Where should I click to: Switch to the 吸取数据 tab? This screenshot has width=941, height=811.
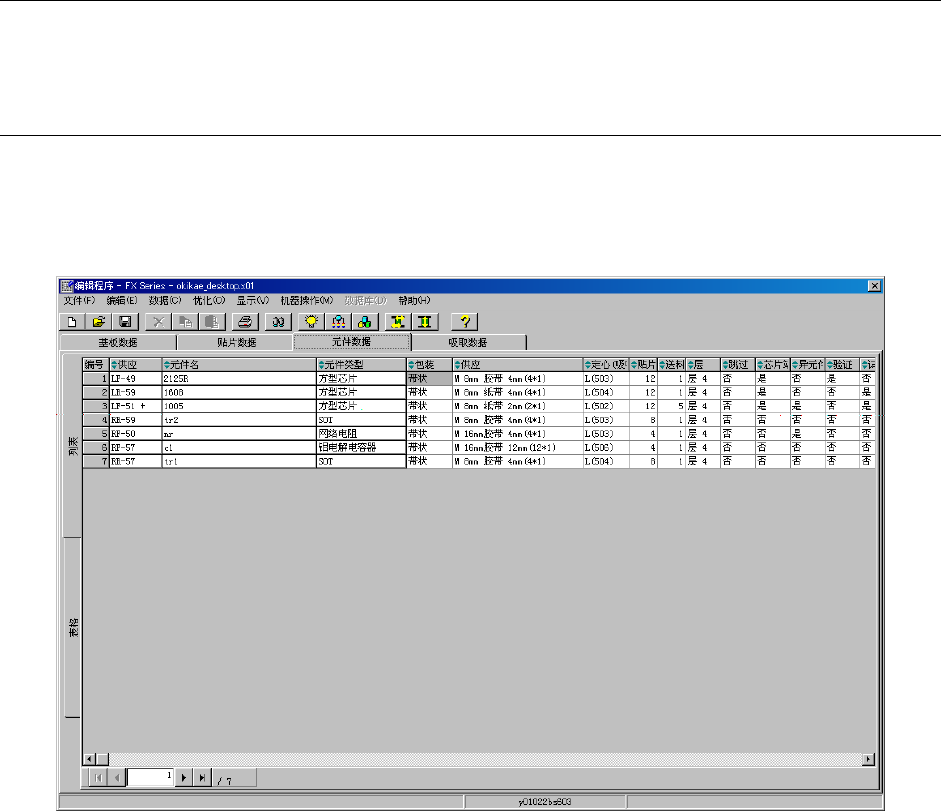point(468,342)
